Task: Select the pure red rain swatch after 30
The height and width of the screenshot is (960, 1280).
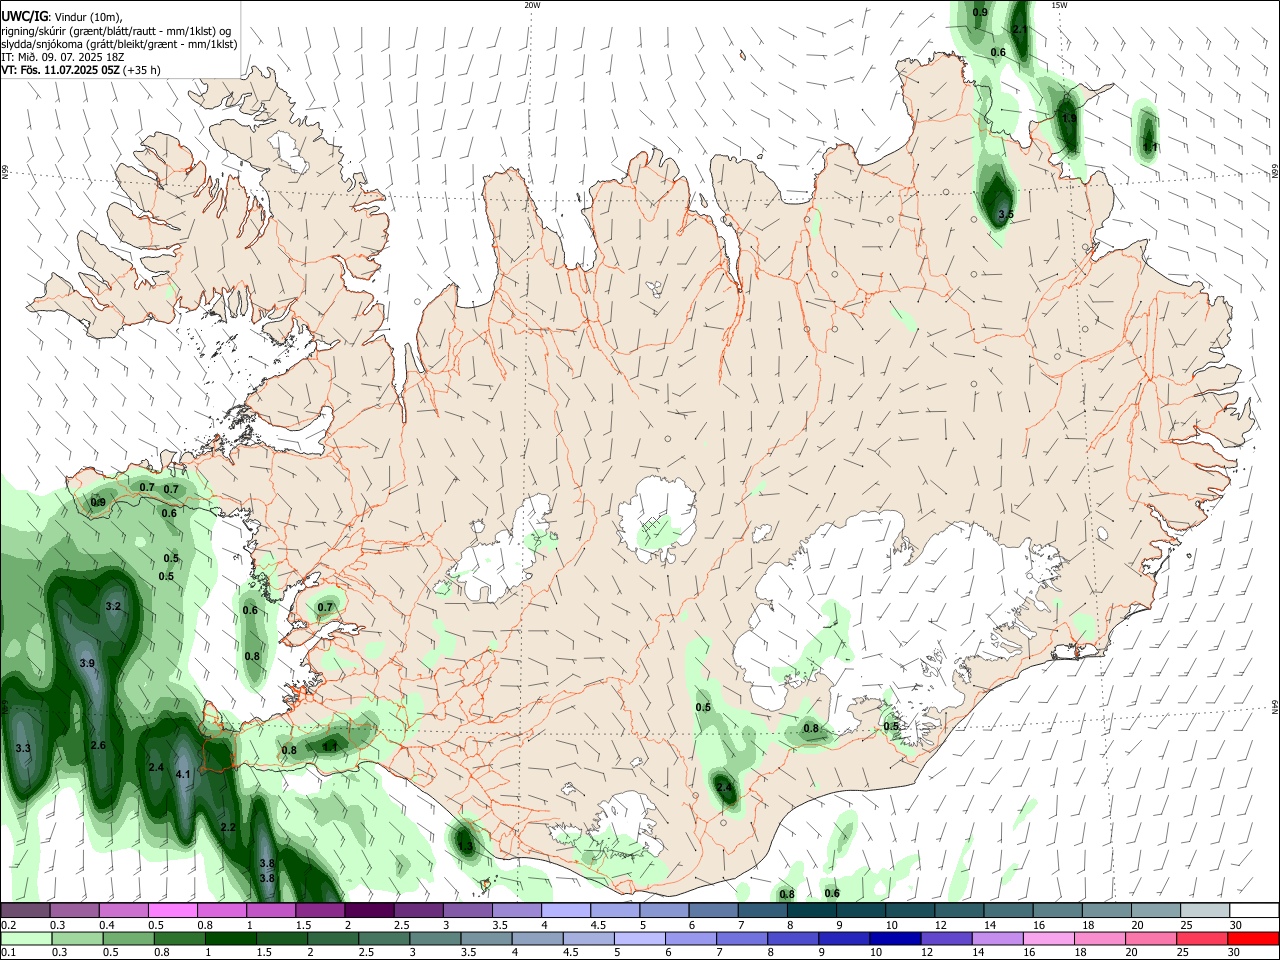Action: point(1253,938)
